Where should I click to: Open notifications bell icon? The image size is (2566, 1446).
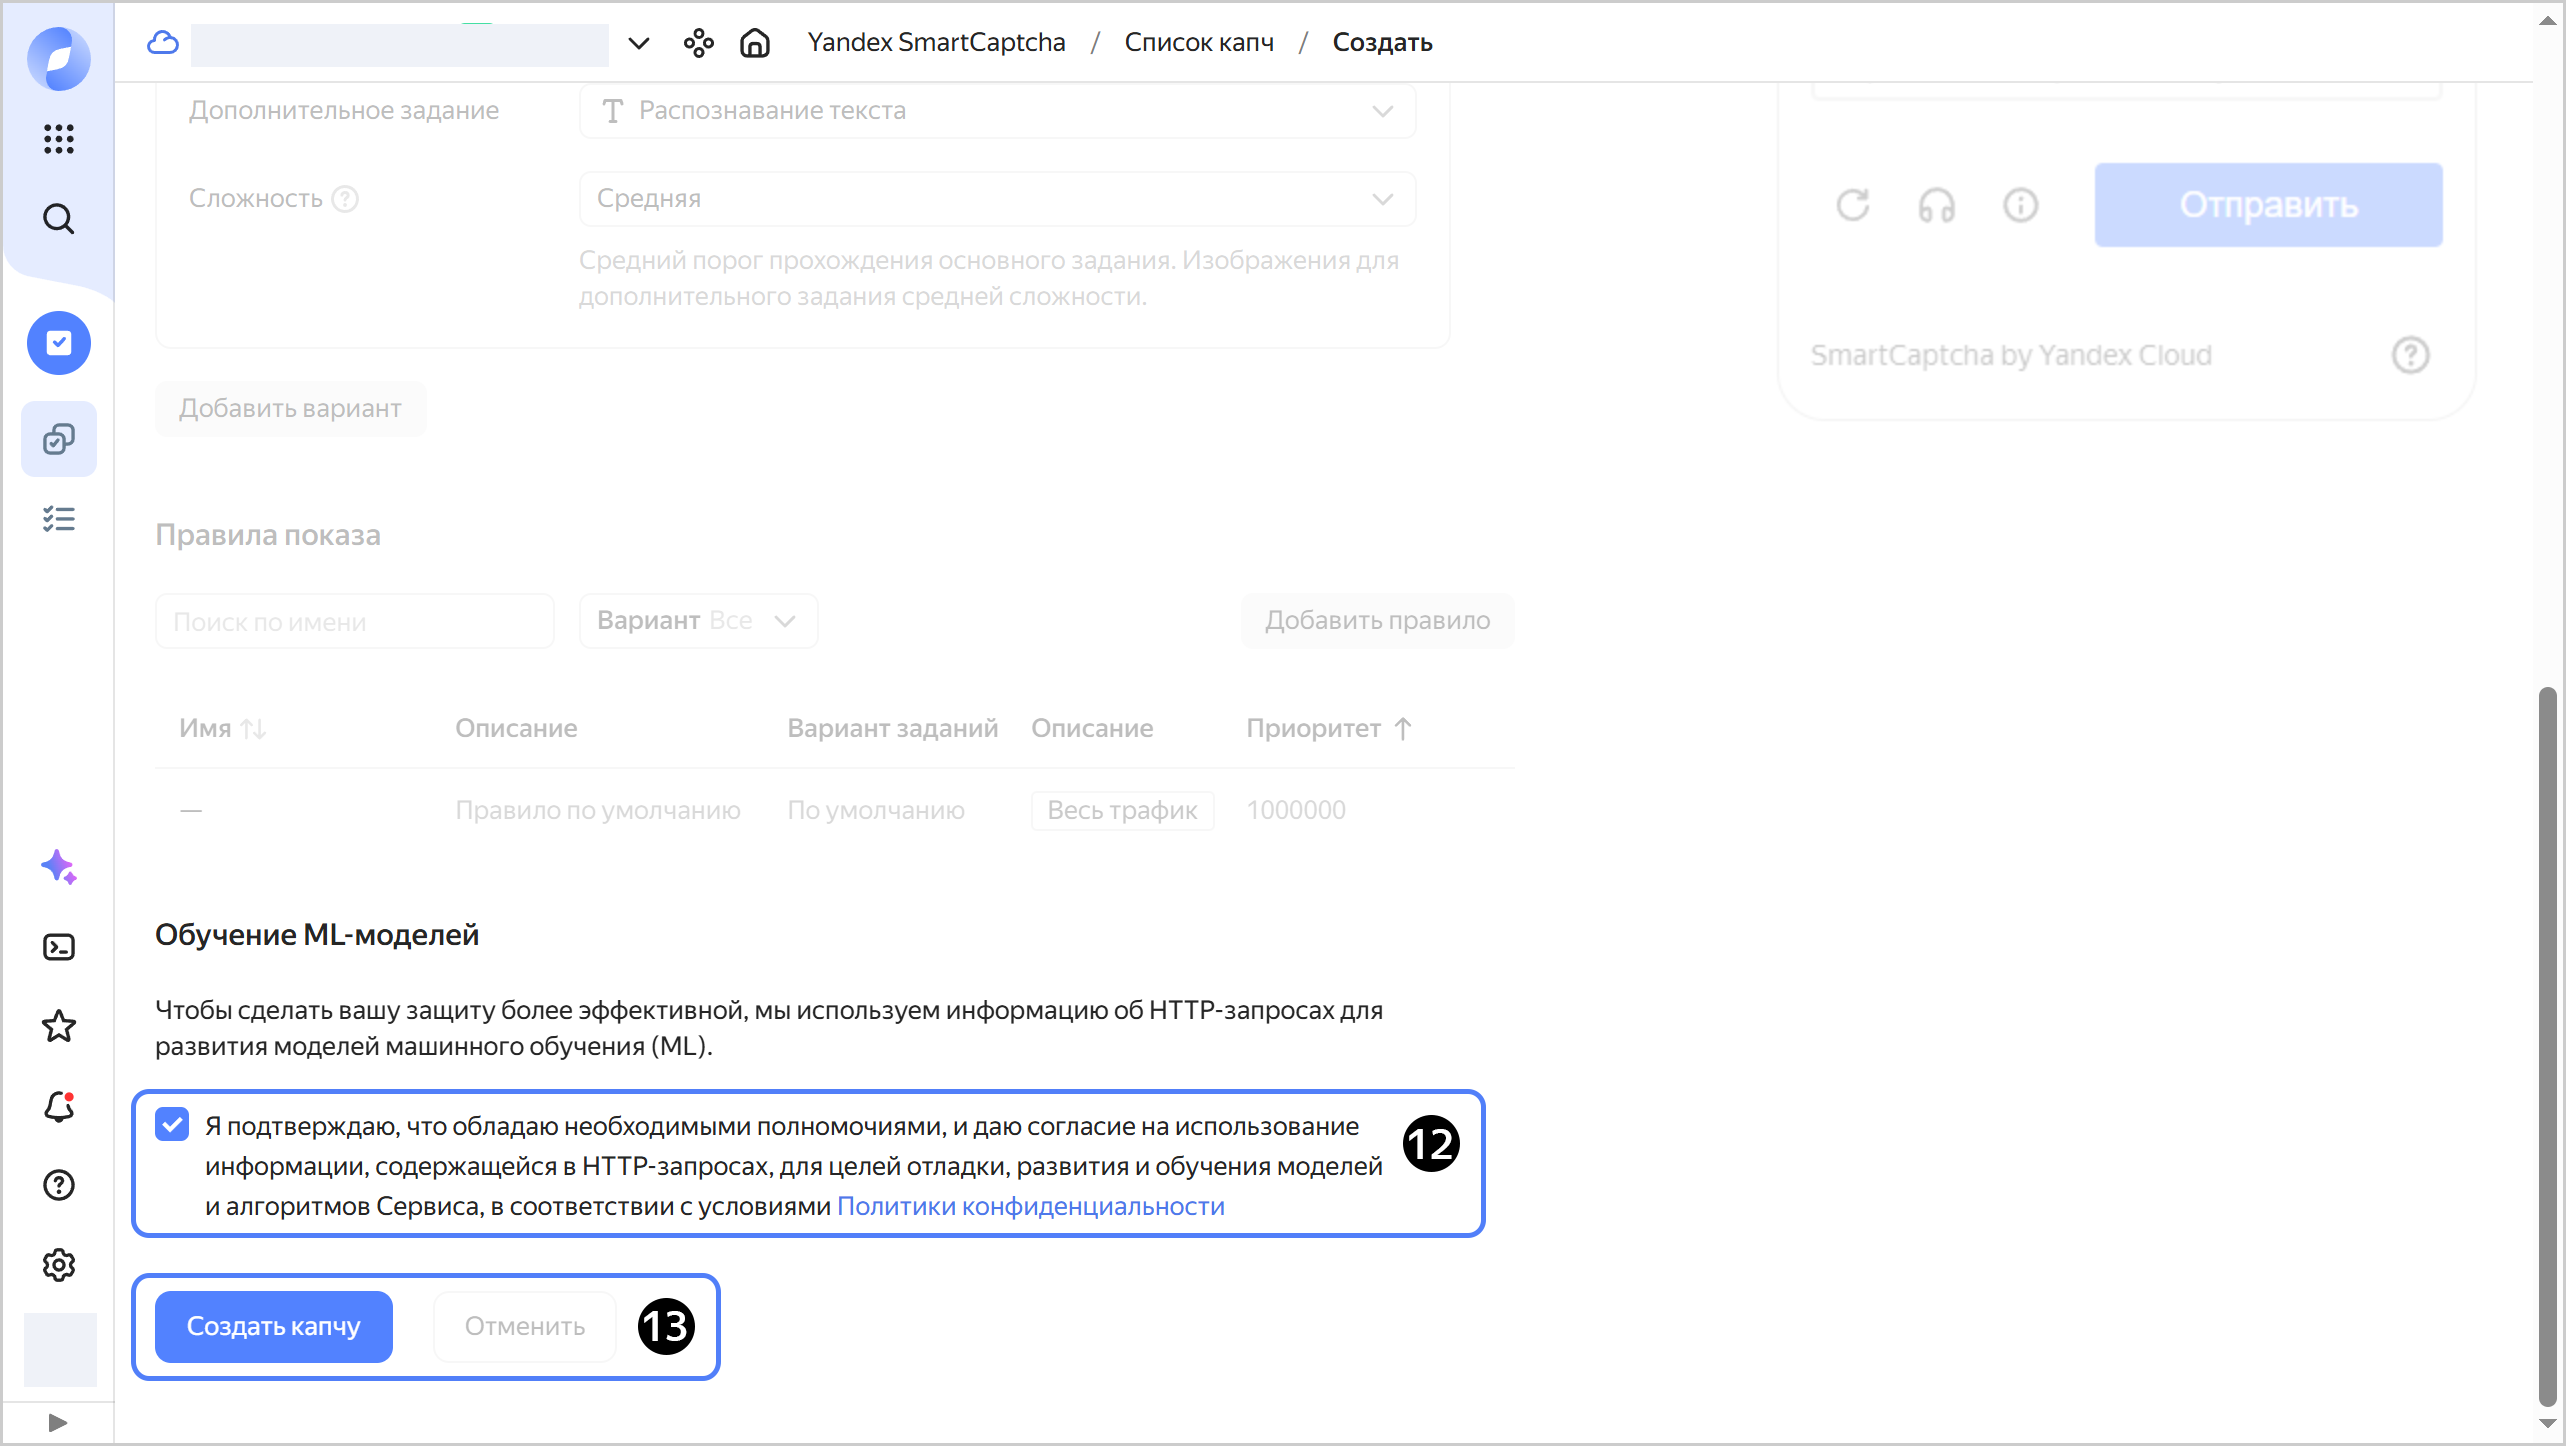point(59,1106)
